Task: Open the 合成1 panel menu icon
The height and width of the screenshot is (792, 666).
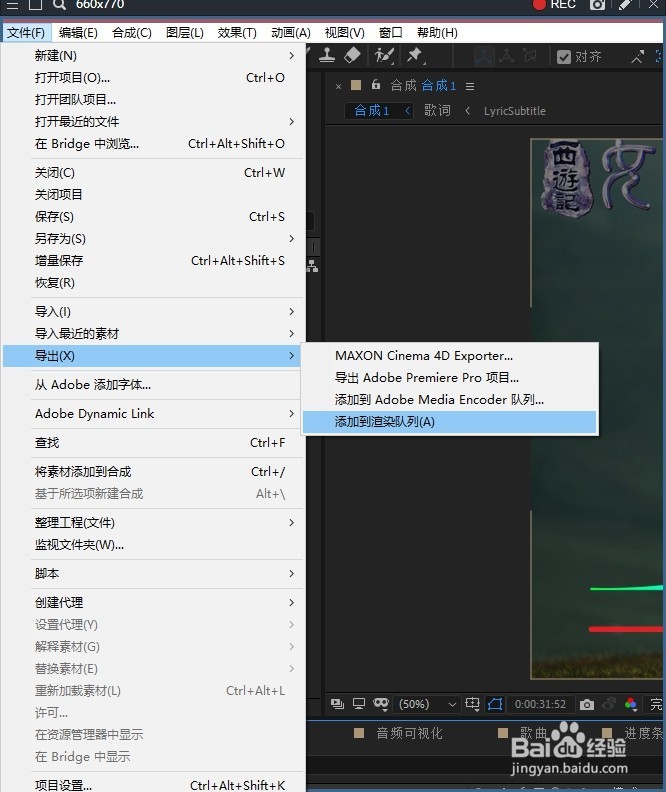Action: tap(470, 86)
